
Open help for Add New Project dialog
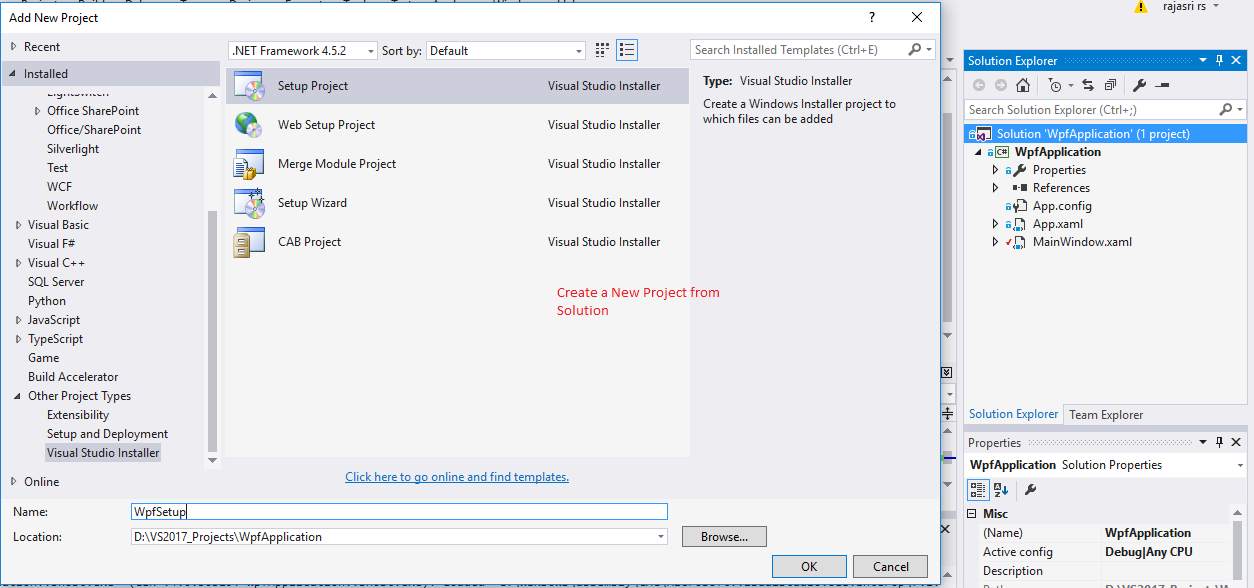pyautogui.click(x=873, y=17)
